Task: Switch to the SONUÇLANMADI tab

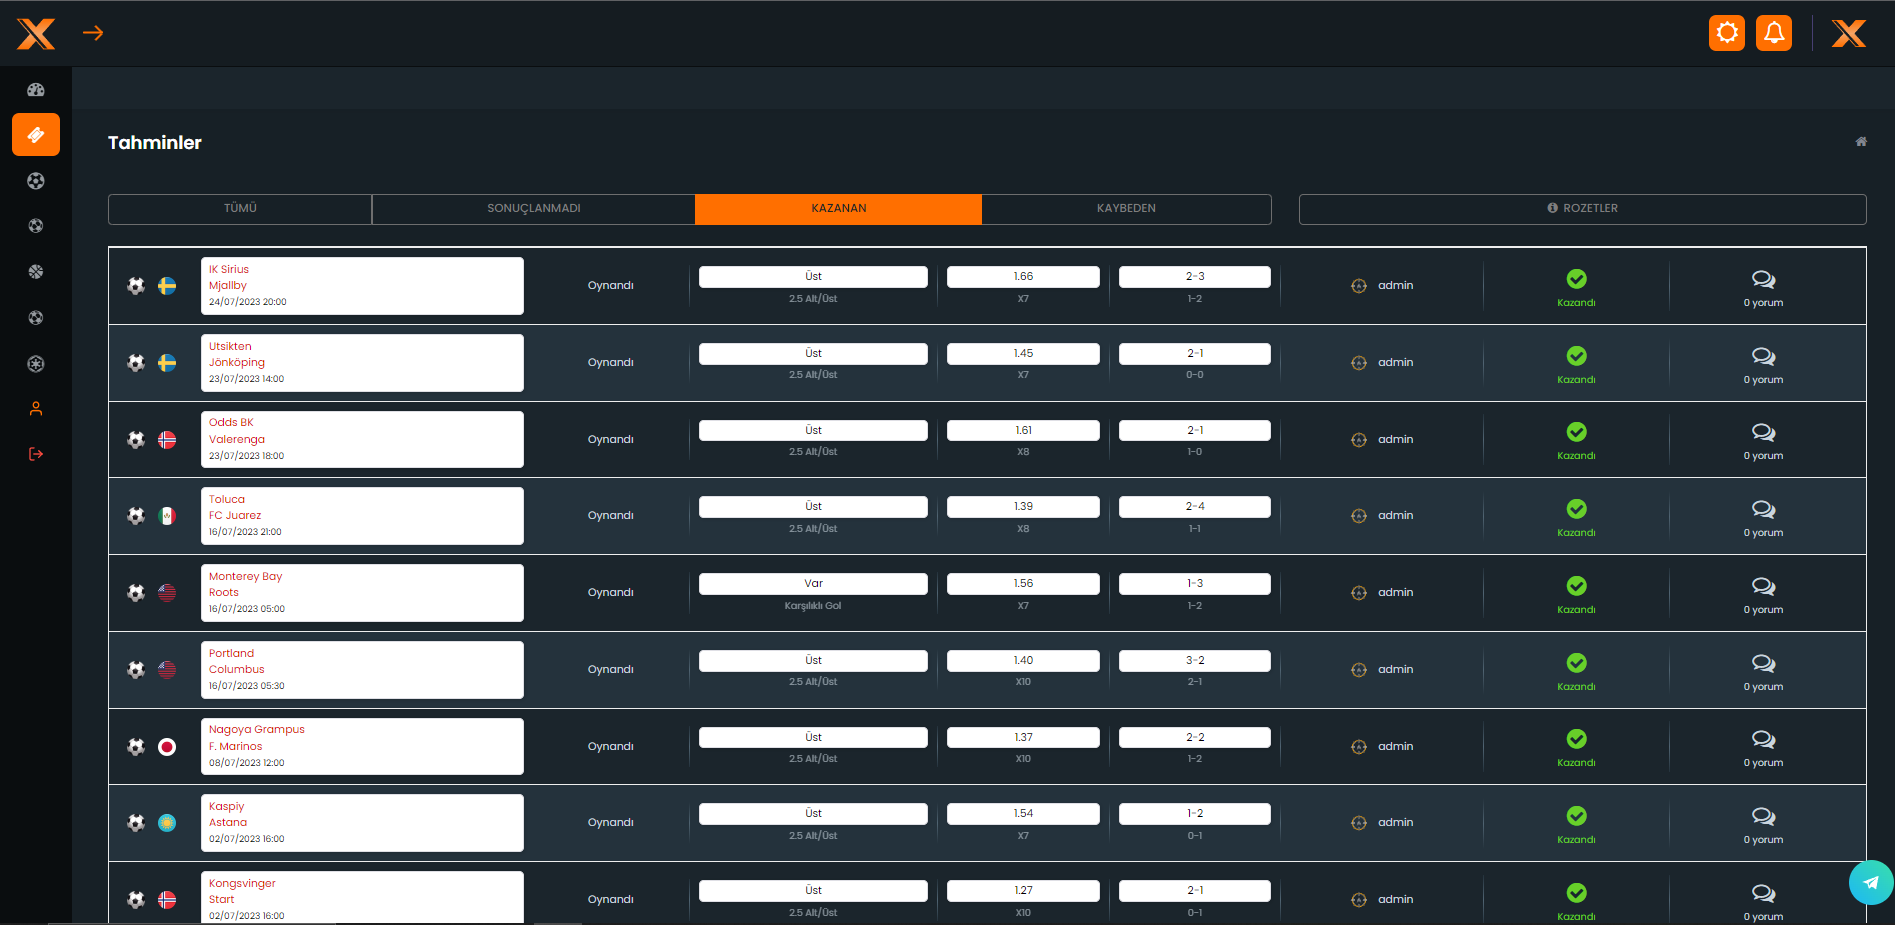Action: pos(533,209)
